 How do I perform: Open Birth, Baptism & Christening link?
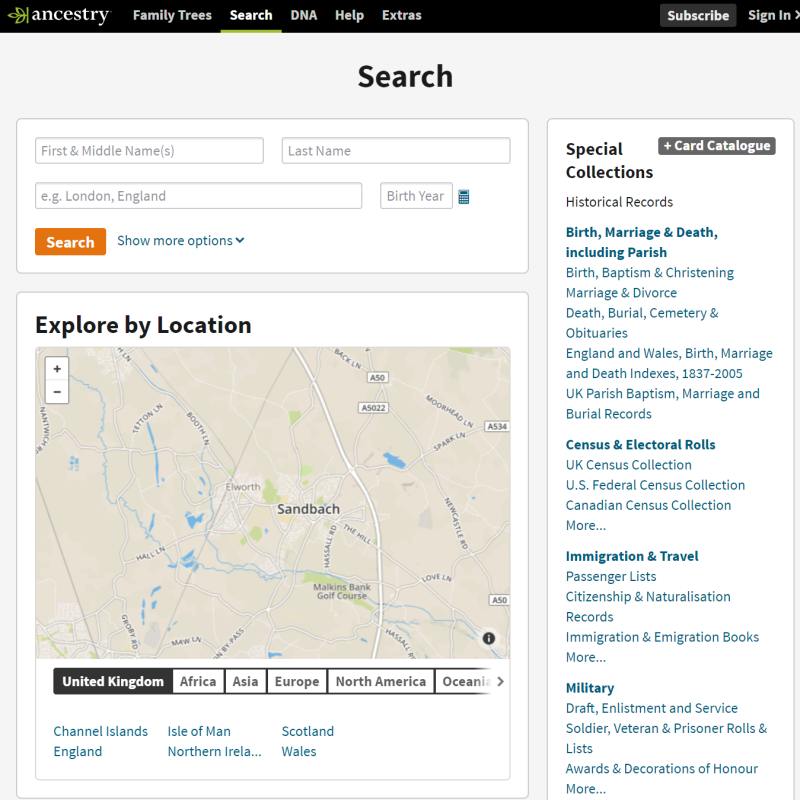[649, 272]
